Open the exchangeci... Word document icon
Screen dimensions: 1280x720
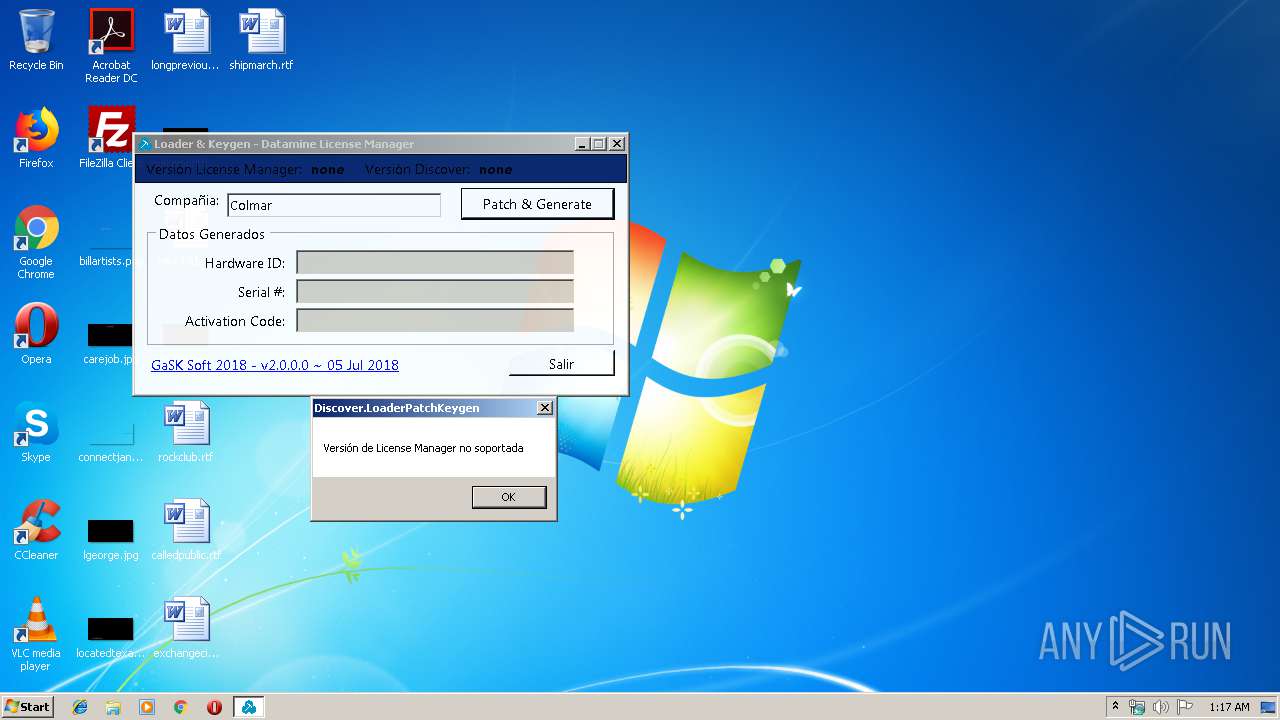point(186,628)
